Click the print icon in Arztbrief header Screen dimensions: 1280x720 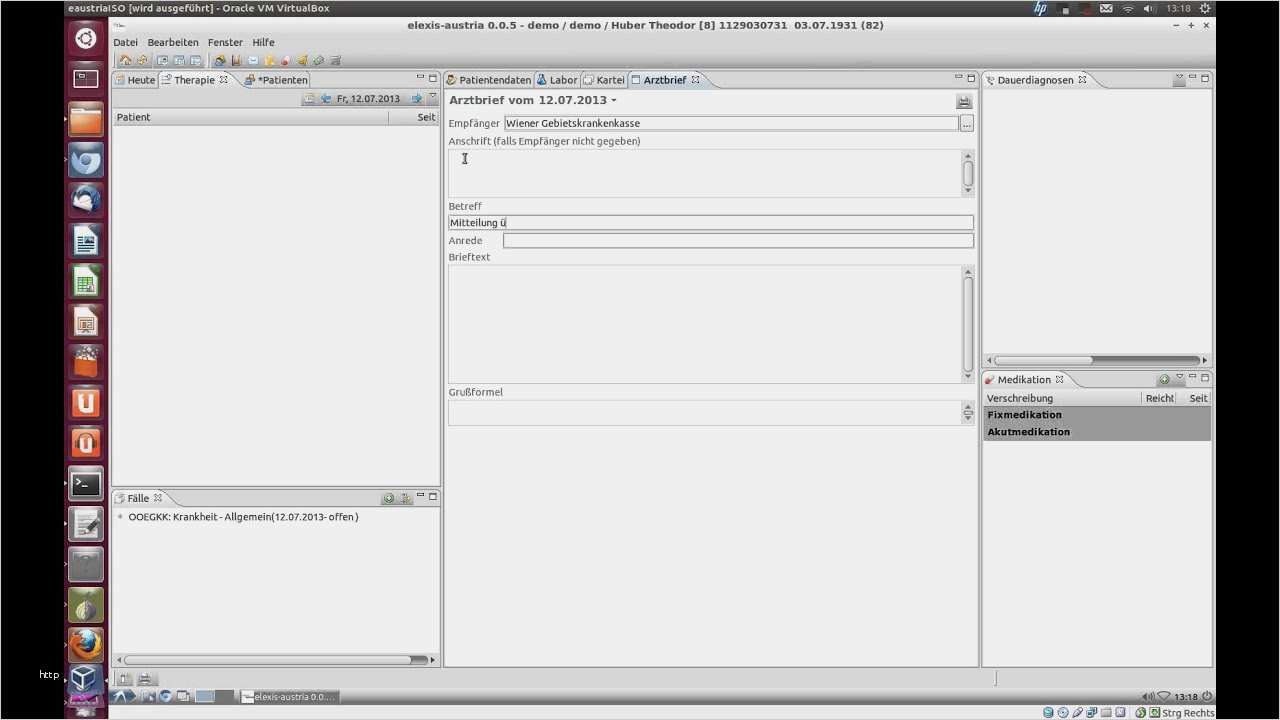coord(964,102)
